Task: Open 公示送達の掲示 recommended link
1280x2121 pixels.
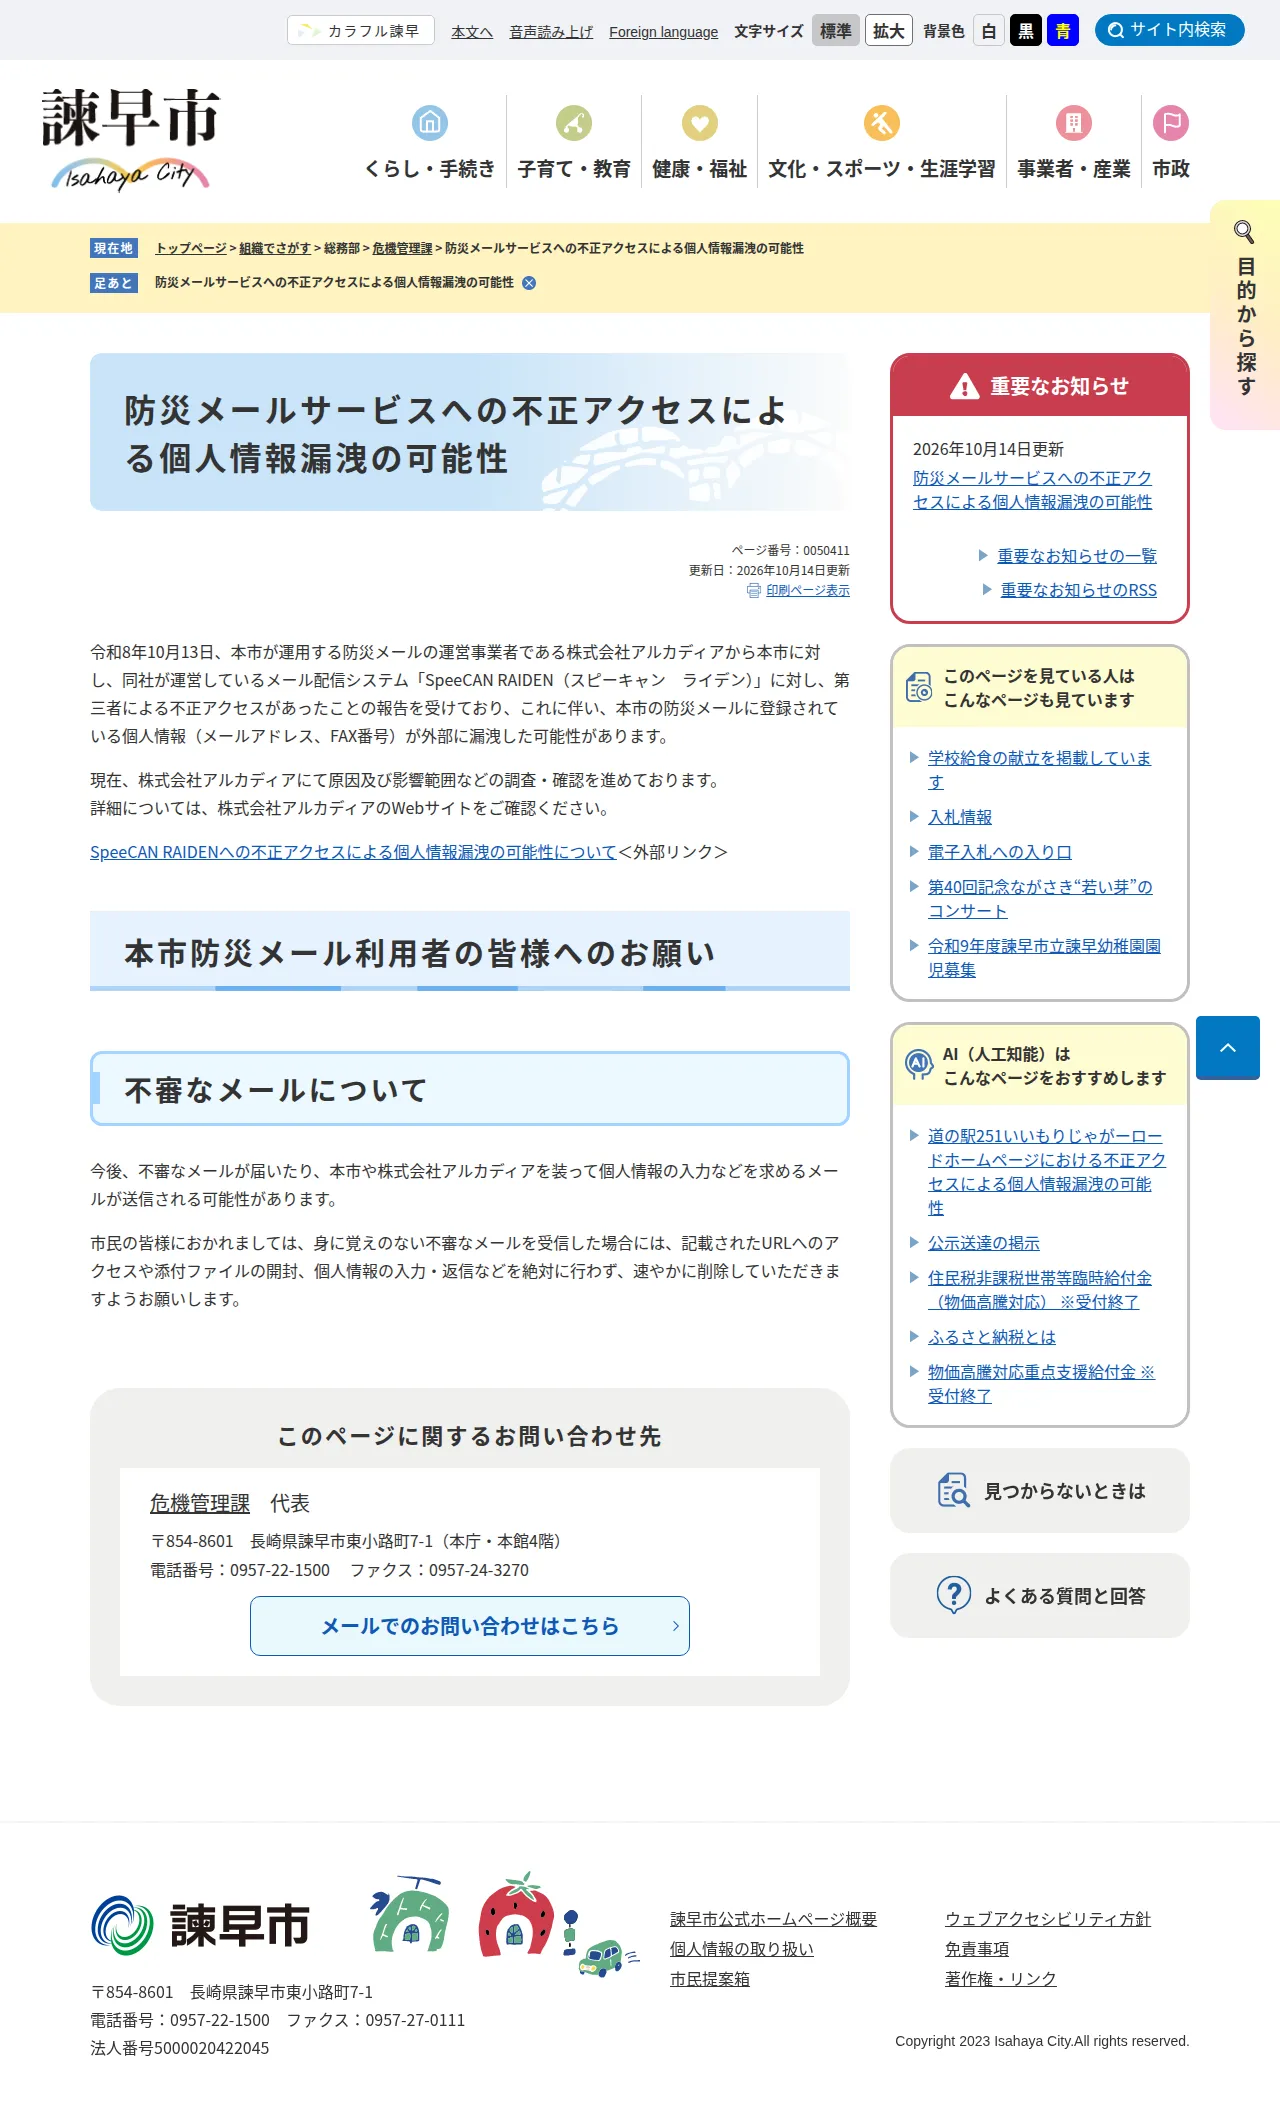Action: [x=984, y=1243]
